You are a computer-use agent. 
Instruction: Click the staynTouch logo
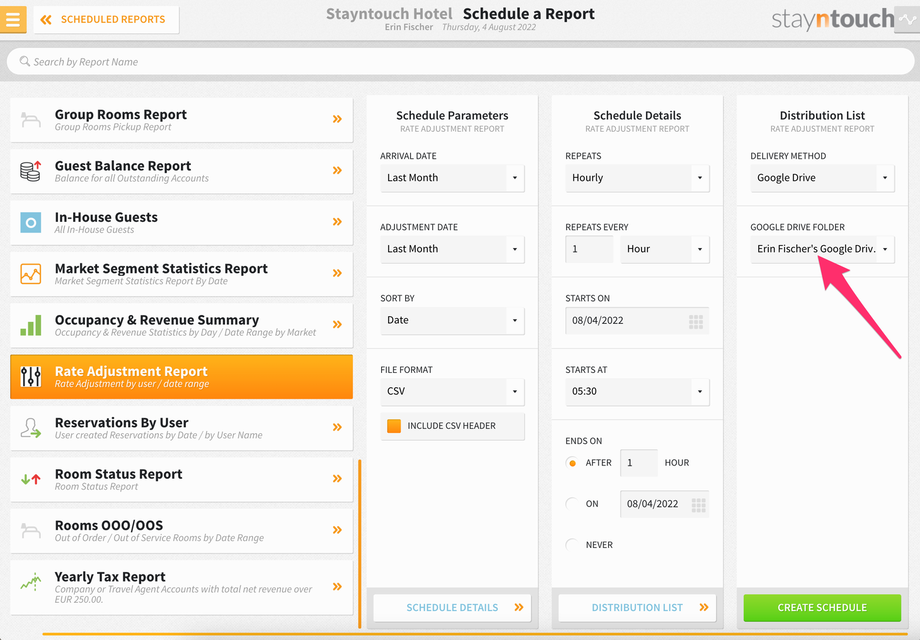coord(832,19)
